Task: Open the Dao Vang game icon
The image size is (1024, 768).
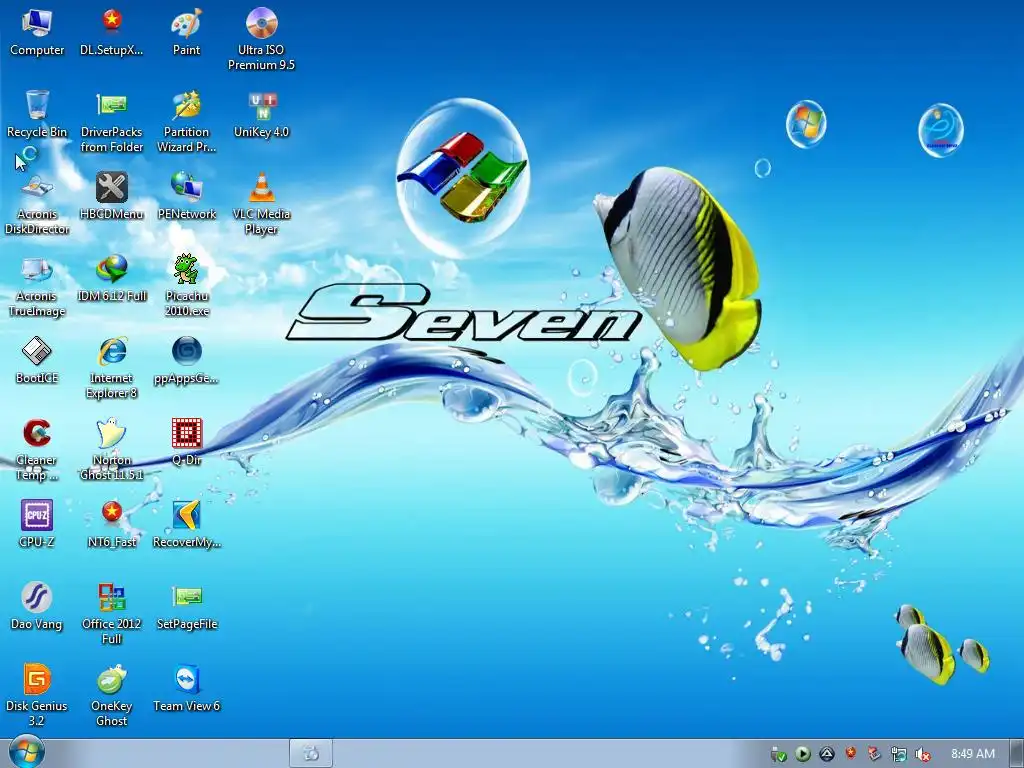Action: click(37, 606)
